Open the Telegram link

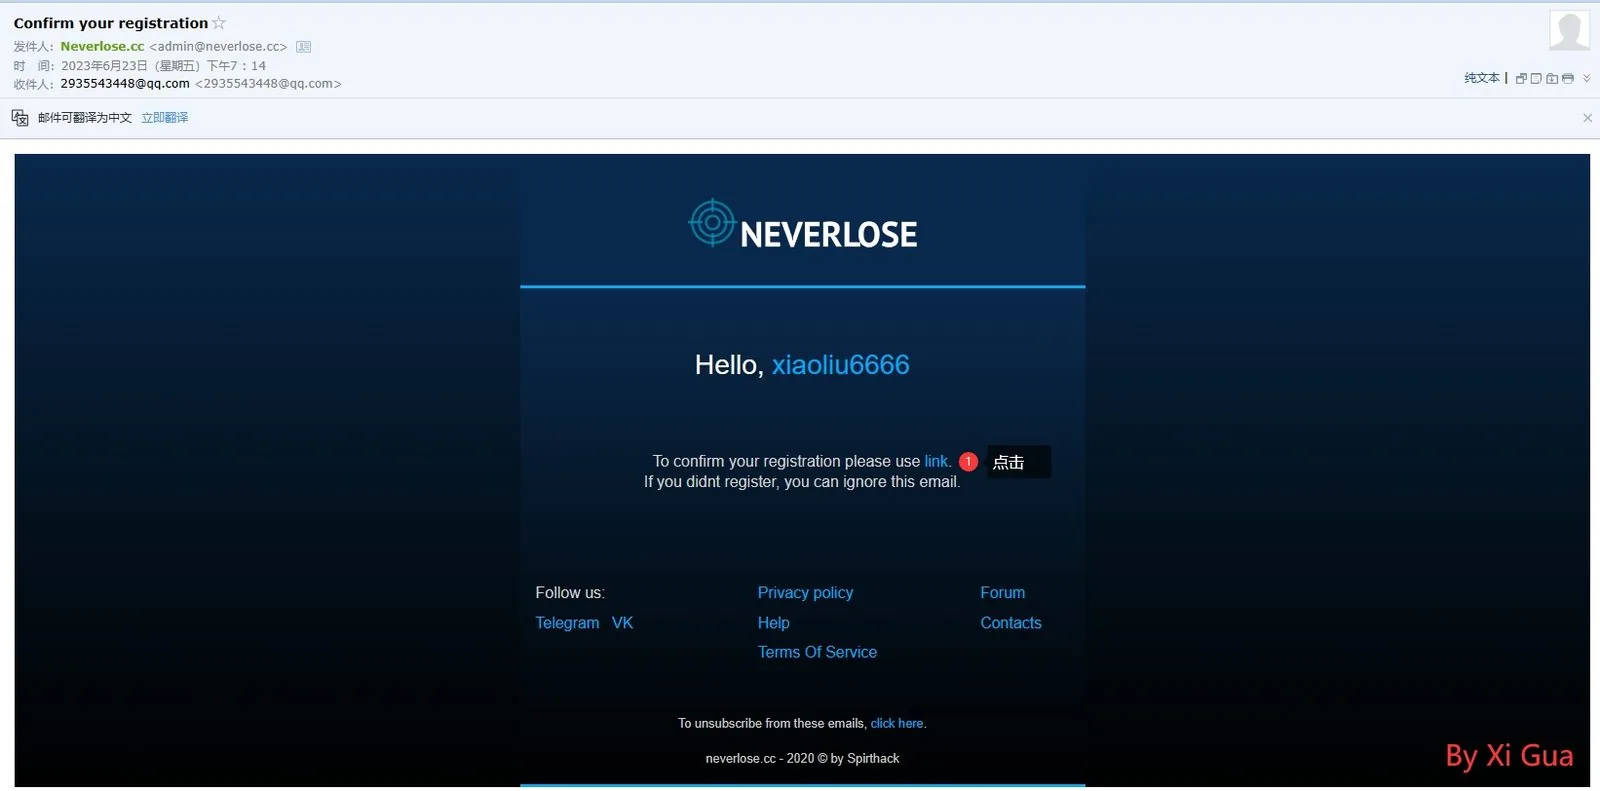567,623
